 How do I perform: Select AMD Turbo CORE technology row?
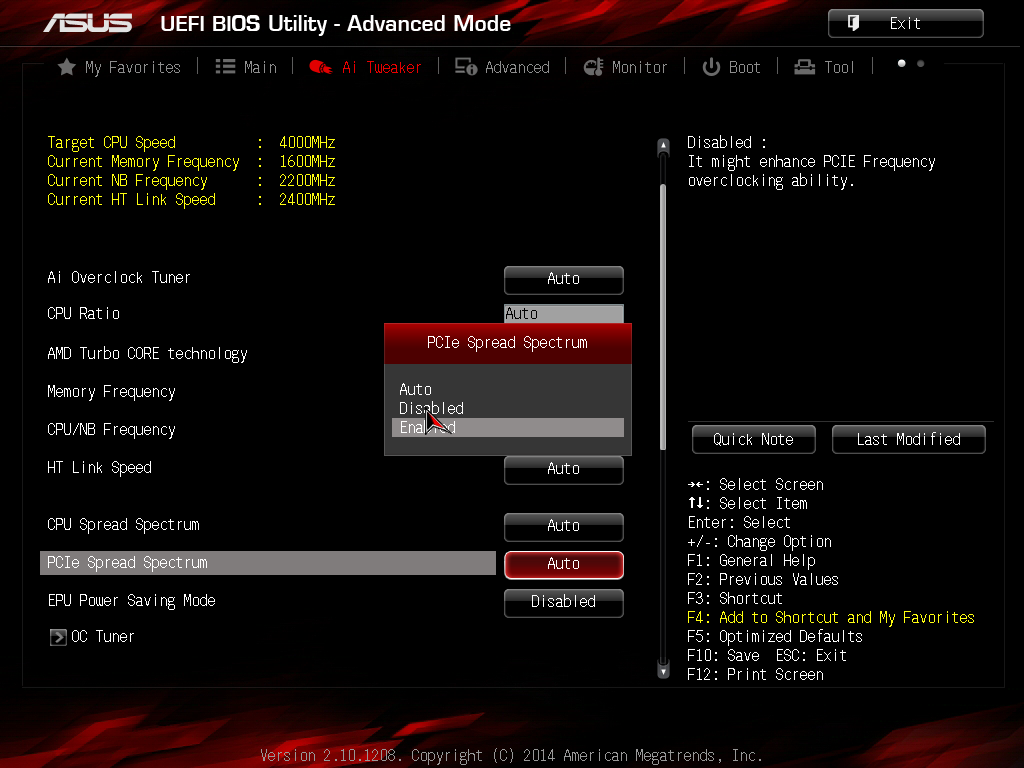tap(147, 353)
